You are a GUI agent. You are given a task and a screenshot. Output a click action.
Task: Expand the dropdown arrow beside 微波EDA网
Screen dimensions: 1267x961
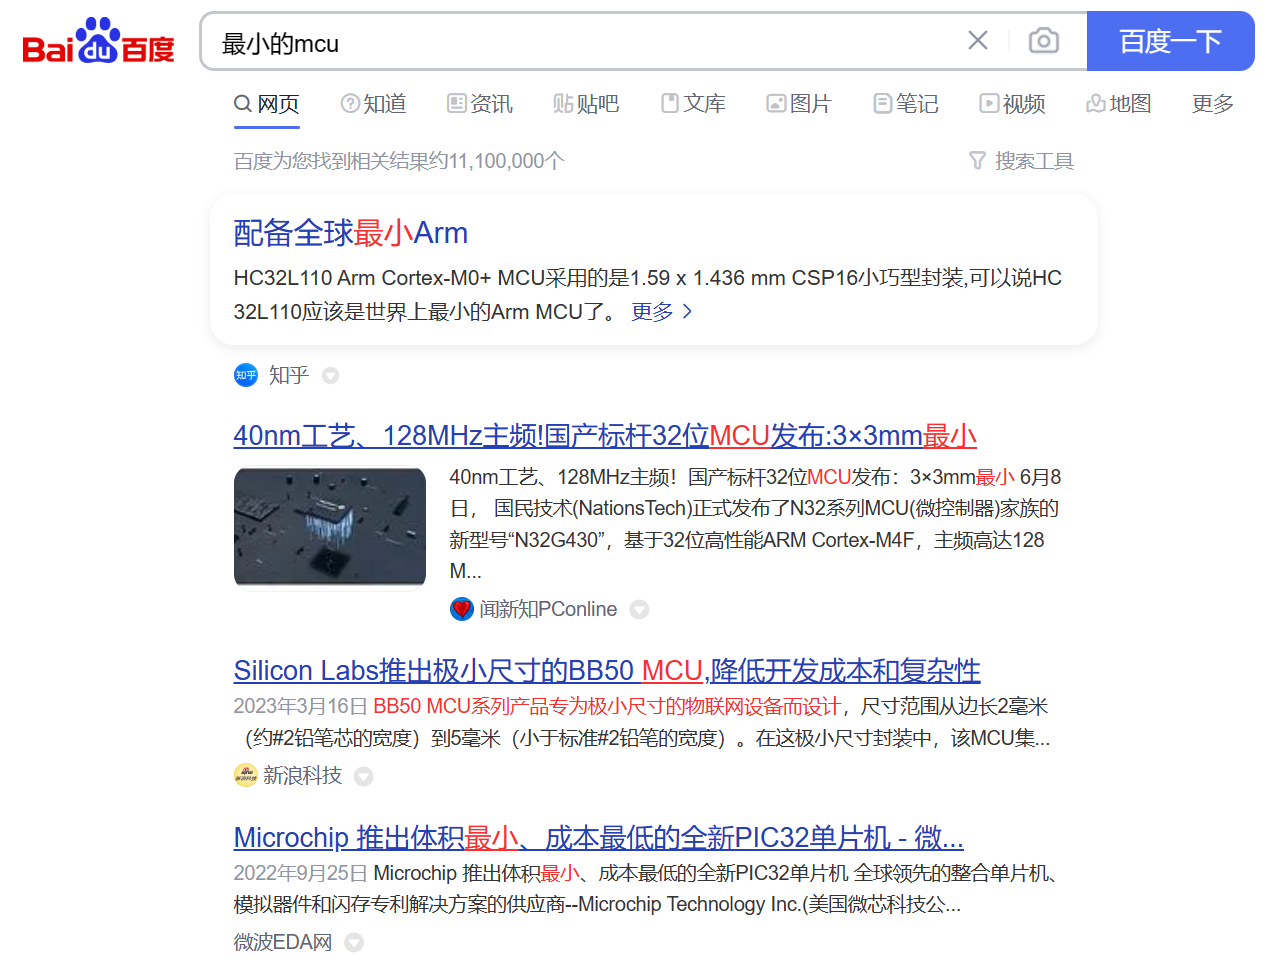pos(354,942)
